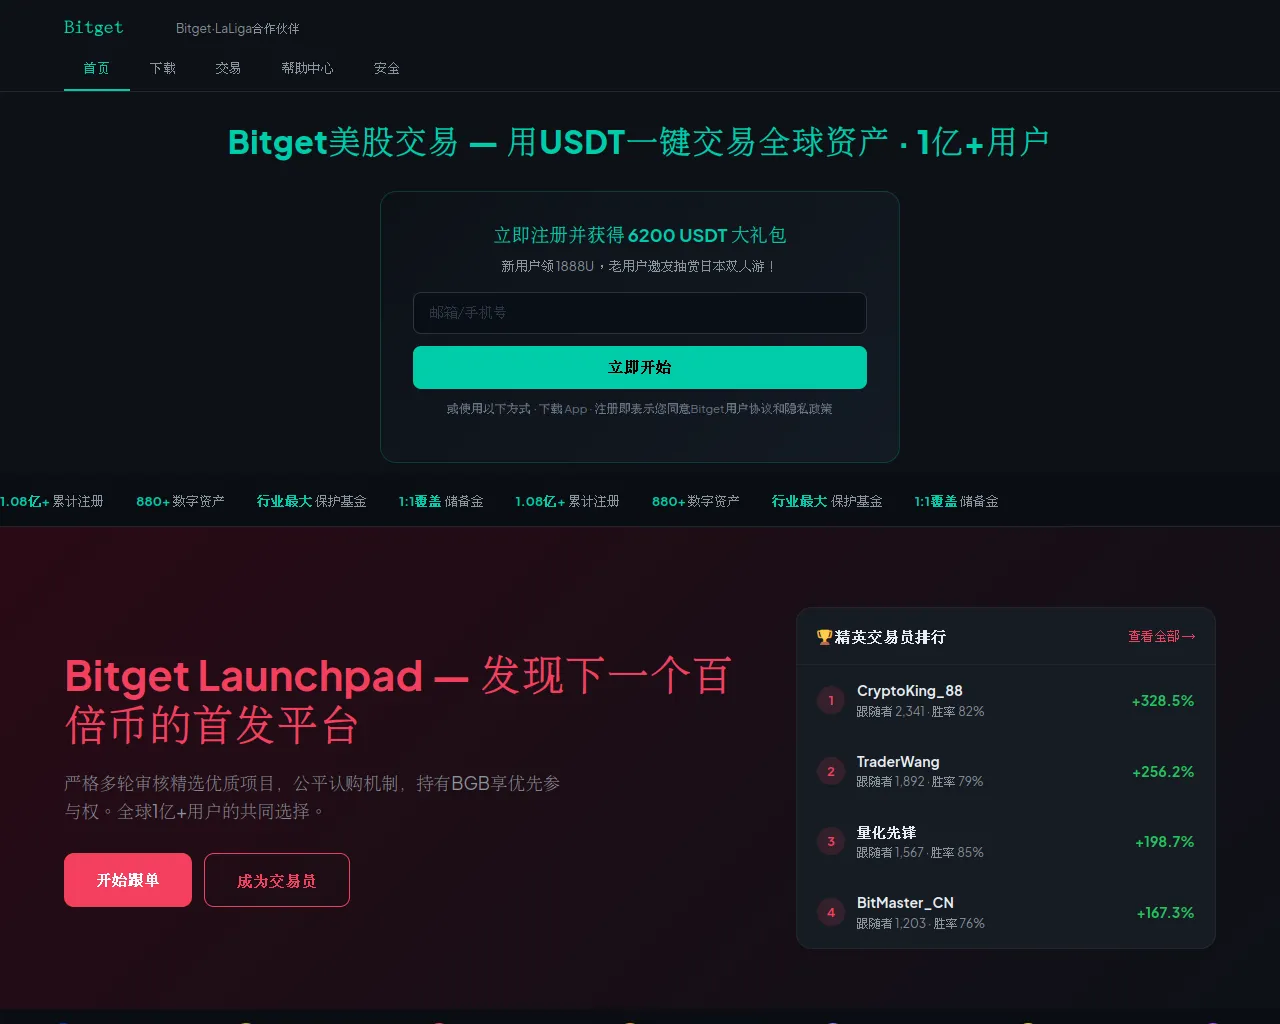This screenshot has width=1280, height=1024.
Task: Select the 安全 navigation tab
Action: (x=387, y=69)
